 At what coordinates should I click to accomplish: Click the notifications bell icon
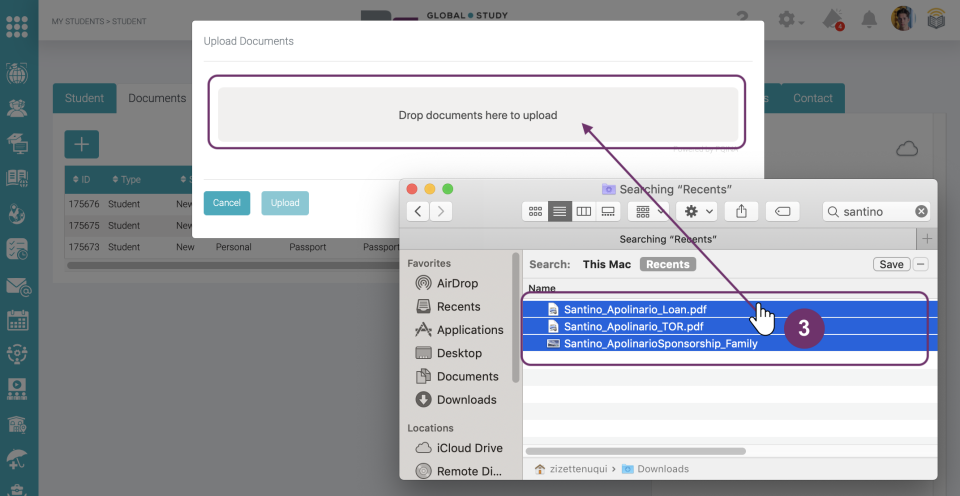[869, 20]
